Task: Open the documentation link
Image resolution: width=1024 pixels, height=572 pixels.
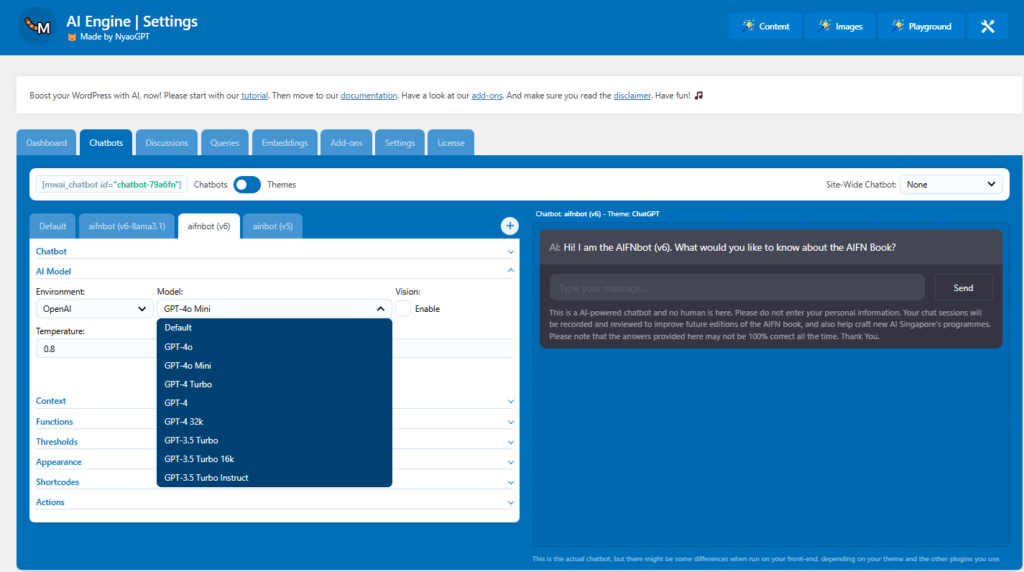Action: pos(369,96)
